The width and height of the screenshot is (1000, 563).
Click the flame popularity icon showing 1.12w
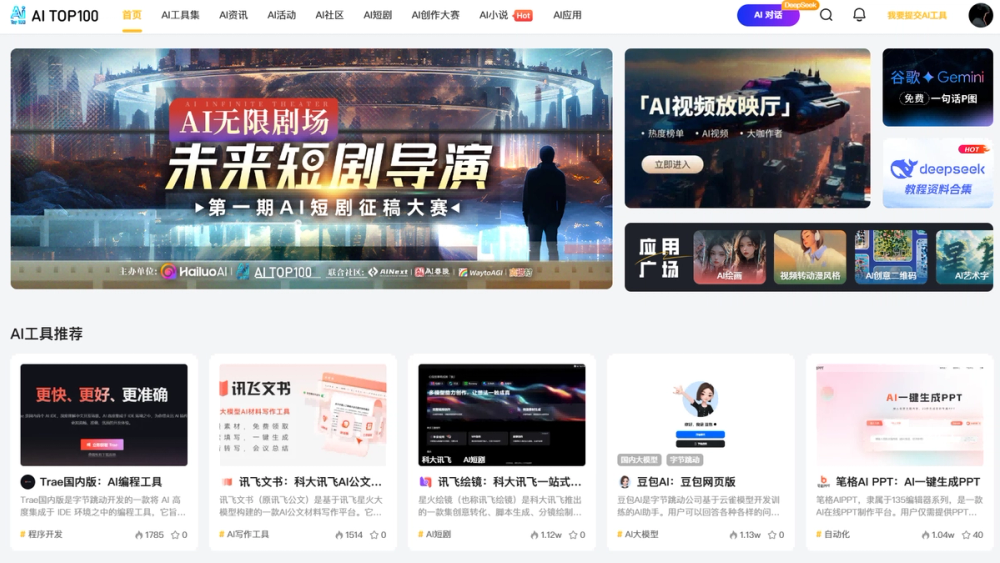pyautogui.click(x=534, y=535)
